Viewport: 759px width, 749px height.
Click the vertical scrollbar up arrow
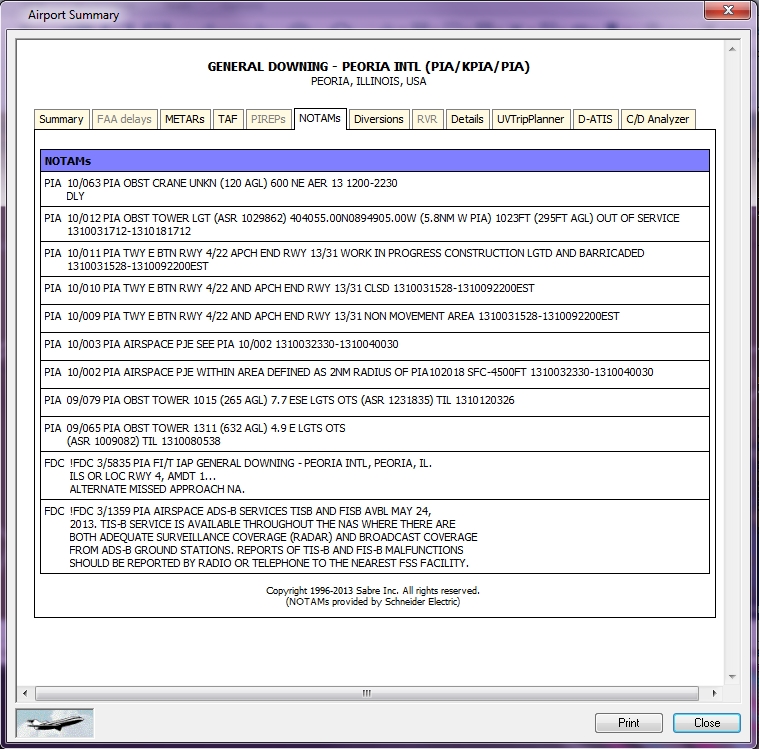732,49
